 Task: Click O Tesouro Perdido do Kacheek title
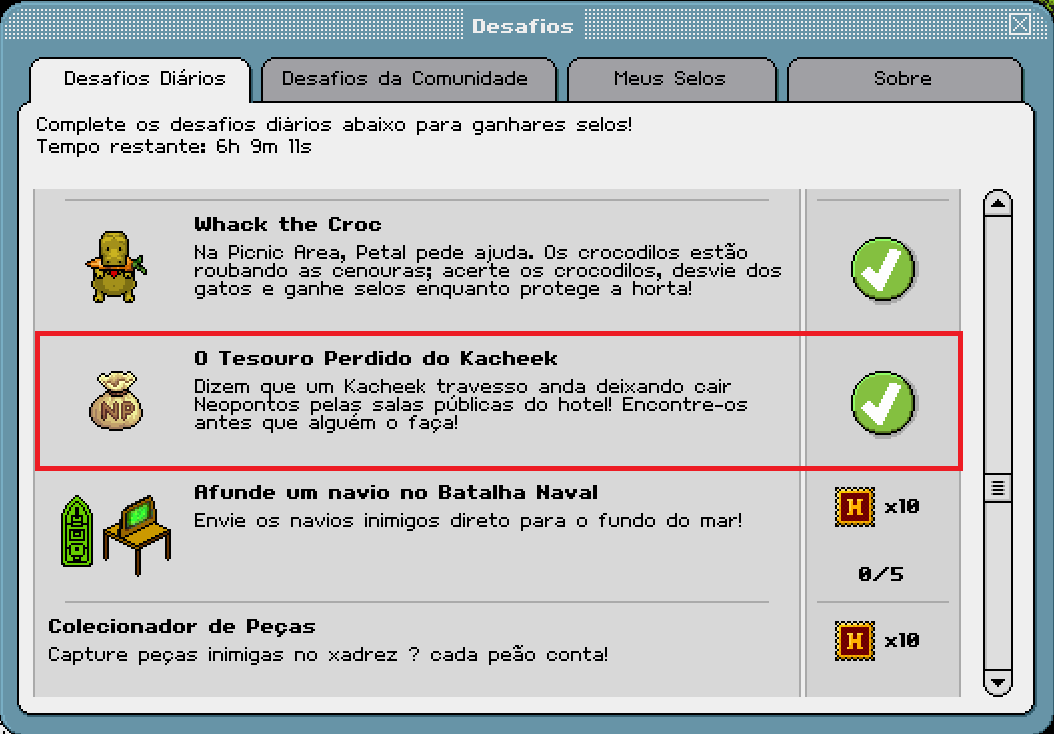coord(376,358)
